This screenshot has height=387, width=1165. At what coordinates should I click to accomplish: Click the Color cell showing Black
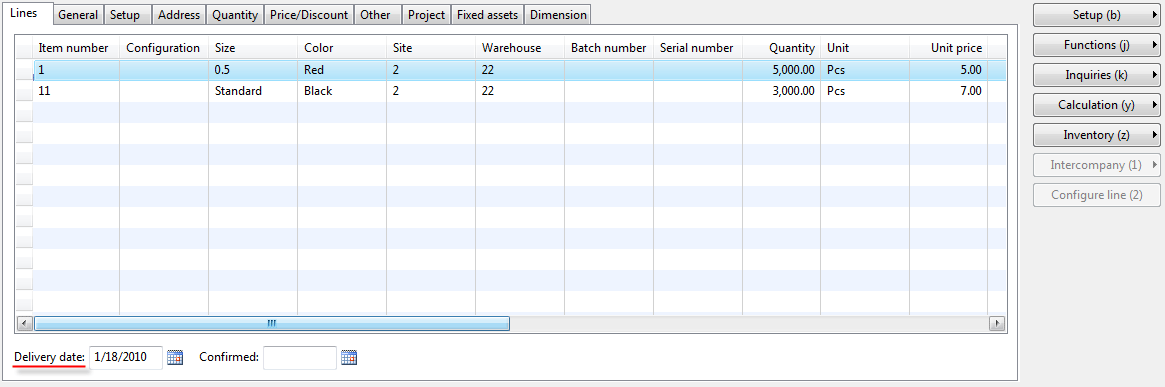tap(343, 91)
